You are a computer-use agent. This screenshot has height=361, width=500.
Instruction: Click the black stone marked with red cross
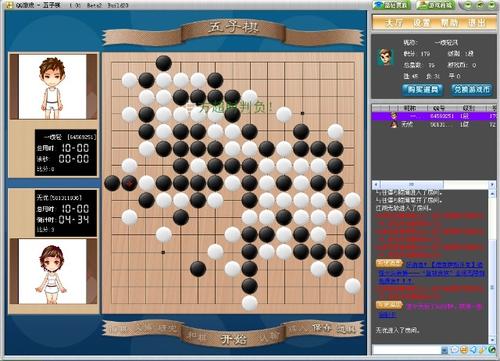pos(129,183)
